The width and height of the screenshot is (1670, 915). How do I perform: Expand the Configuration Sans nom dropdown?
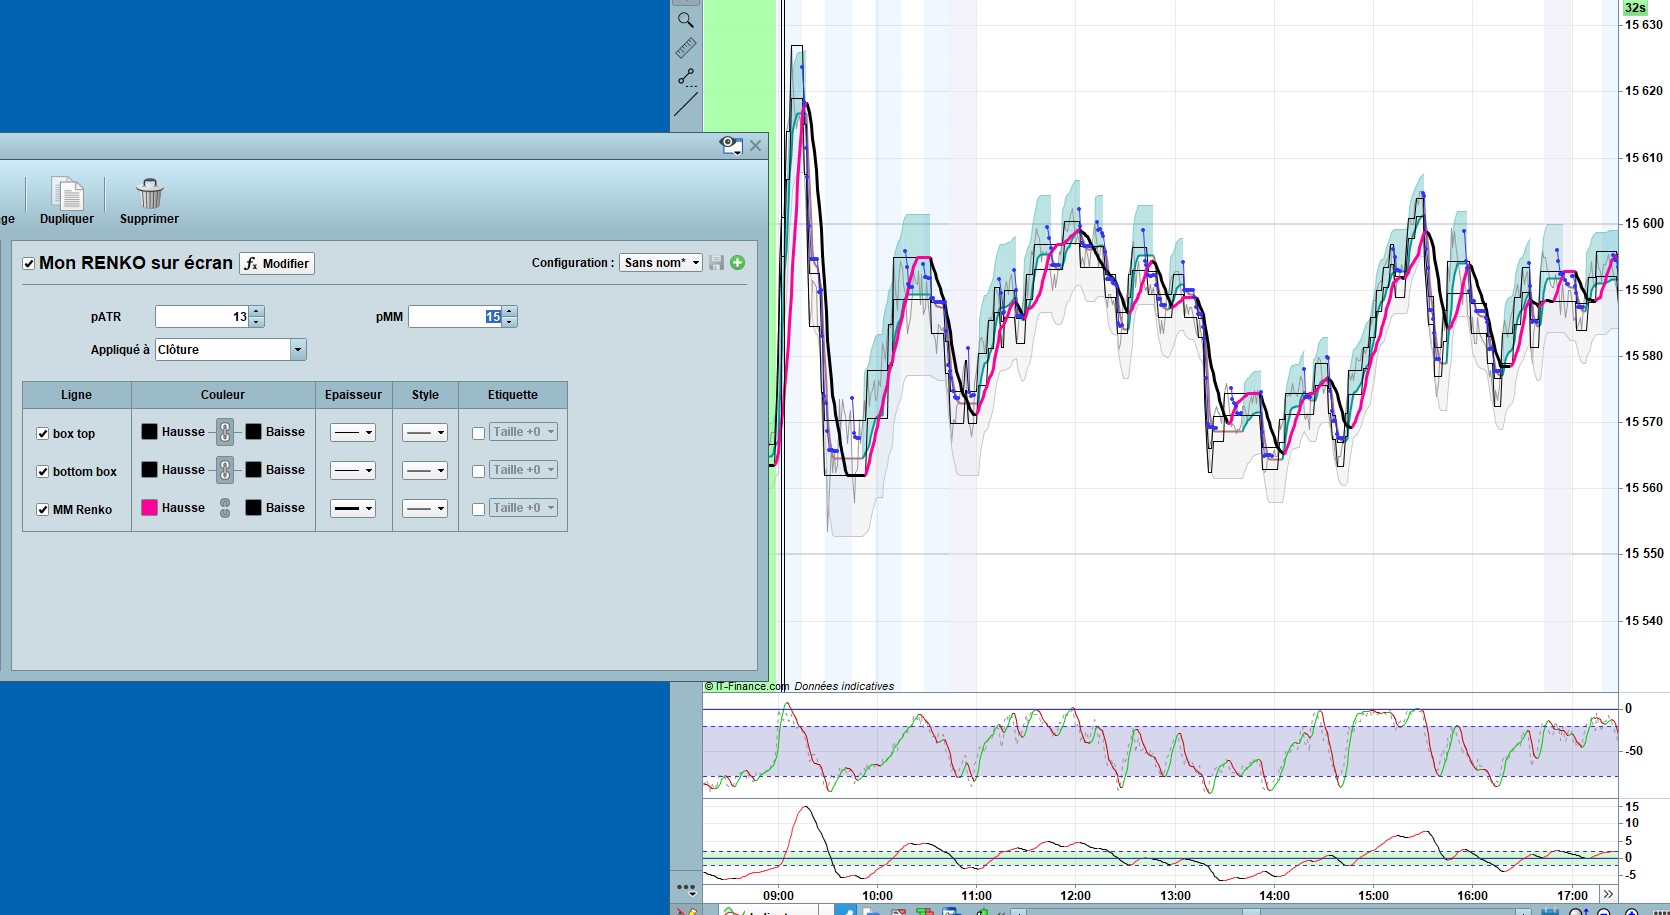click(x=662, y=263)
